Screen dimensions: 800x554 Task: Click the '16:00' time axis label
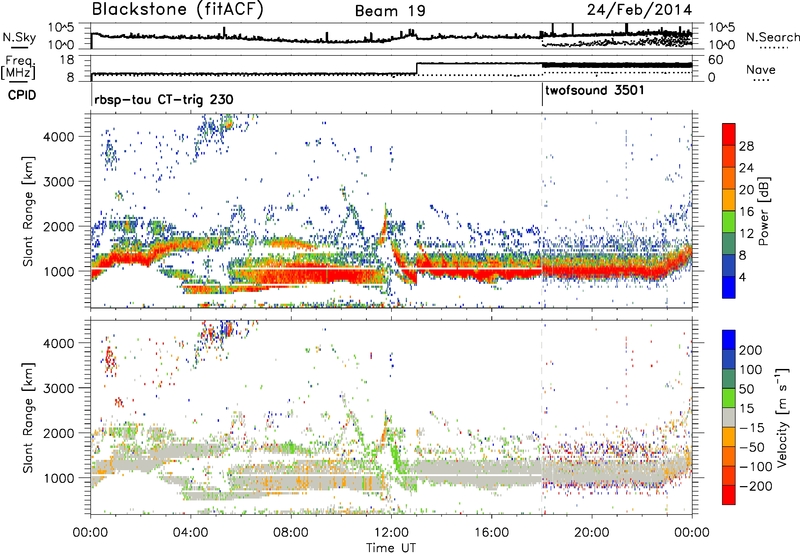[491, 533]
